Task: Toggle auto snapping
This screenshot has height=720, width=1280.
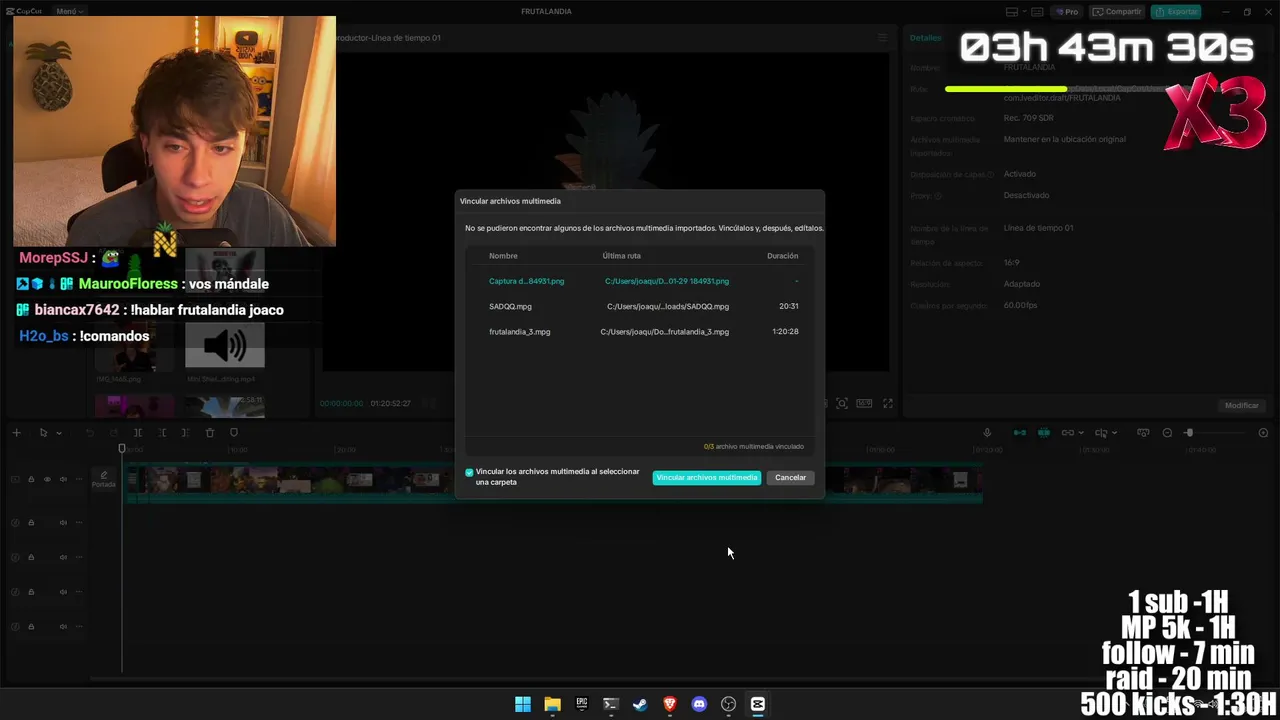Action: point(1044,433)
